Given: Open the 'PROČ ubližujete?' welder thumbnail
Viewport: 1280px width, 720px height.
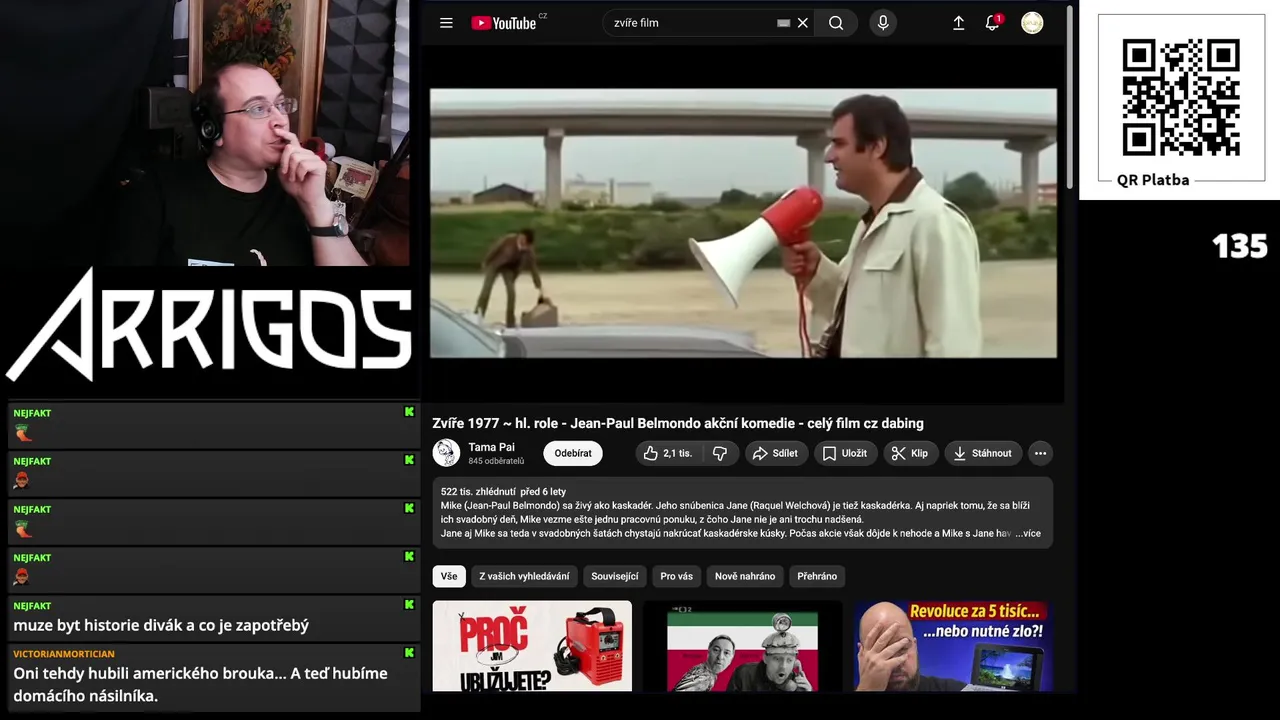Looking at the screenshot, I should pyautogui.click(x=532, y=646).
